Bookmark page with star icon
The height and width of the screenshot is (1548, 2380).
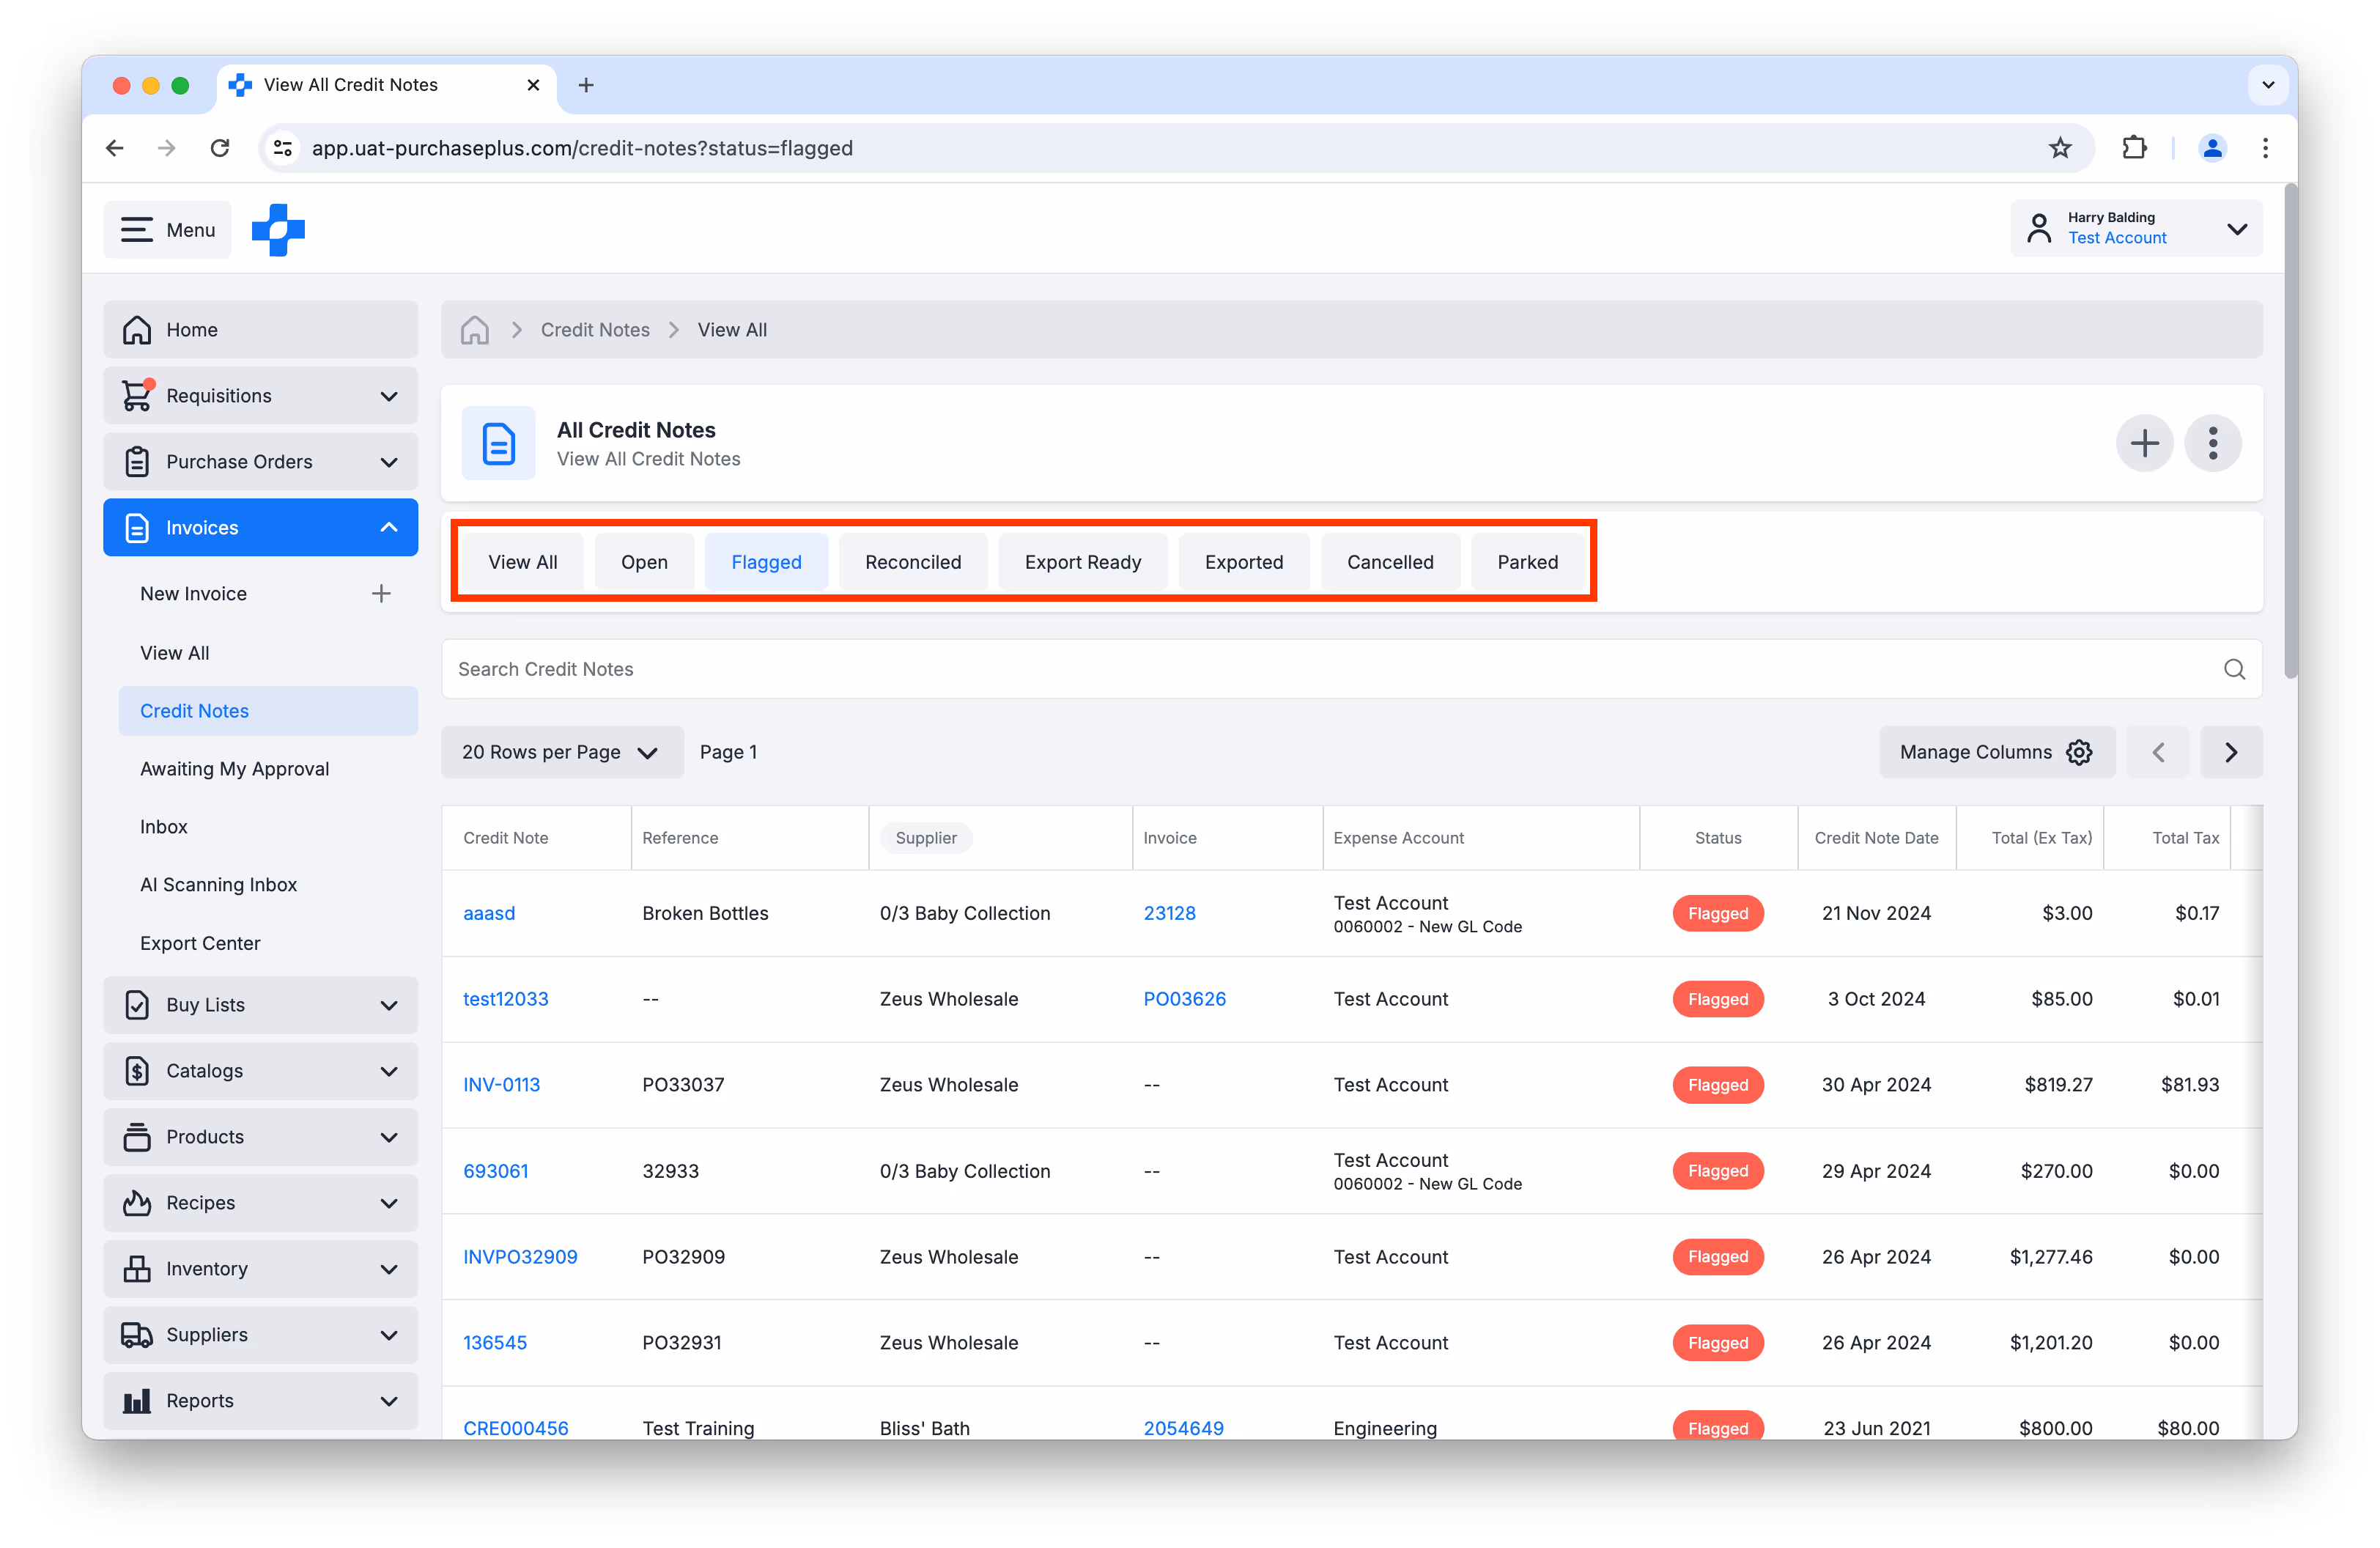click(2060, 148)
